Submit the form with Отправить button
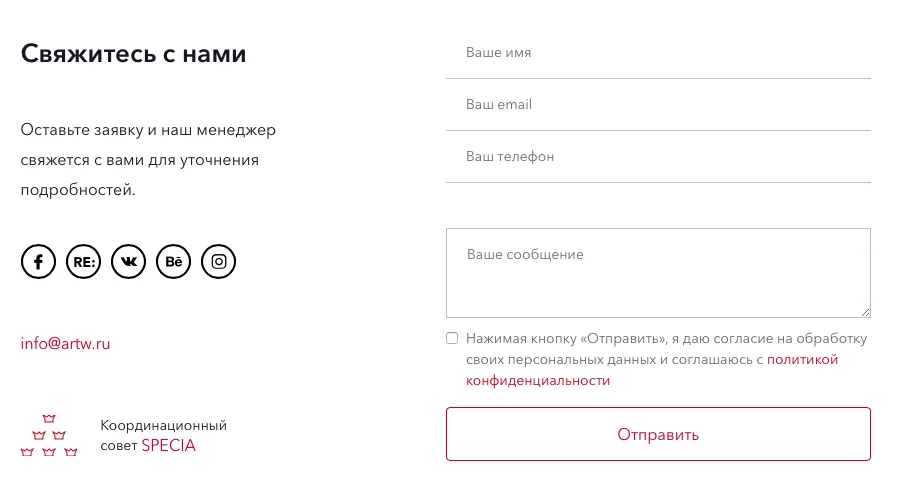The width and height of the screenshot is (909, 491). 659,434
